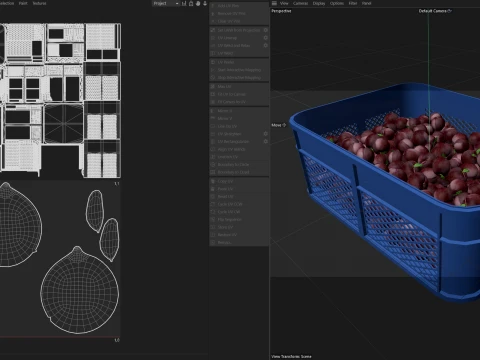Screen dimensions: 480x360
Task: Click the Unstitch UV icon
Action: (213, 157)
